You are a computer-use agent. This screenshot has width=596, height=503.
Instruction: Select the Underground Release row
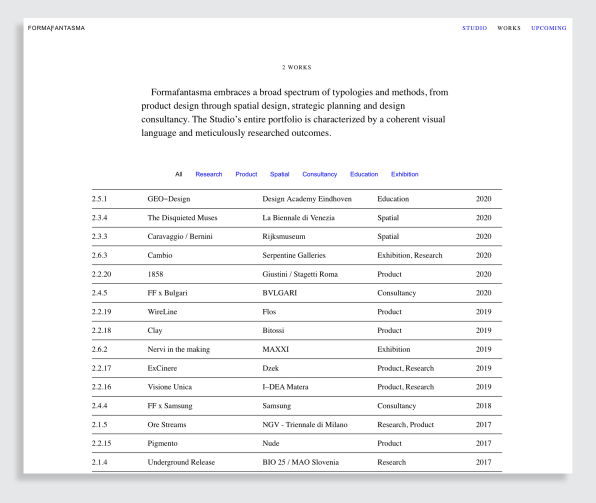(x=297, y=462)
